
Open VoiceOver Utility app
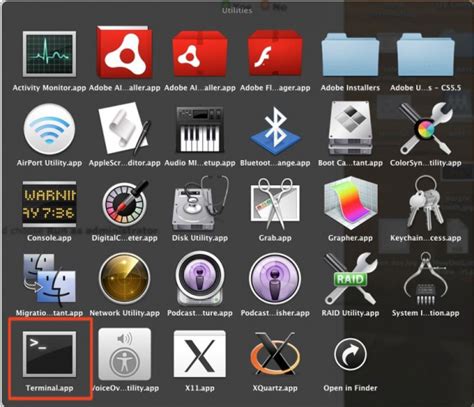tap(125, 354)
